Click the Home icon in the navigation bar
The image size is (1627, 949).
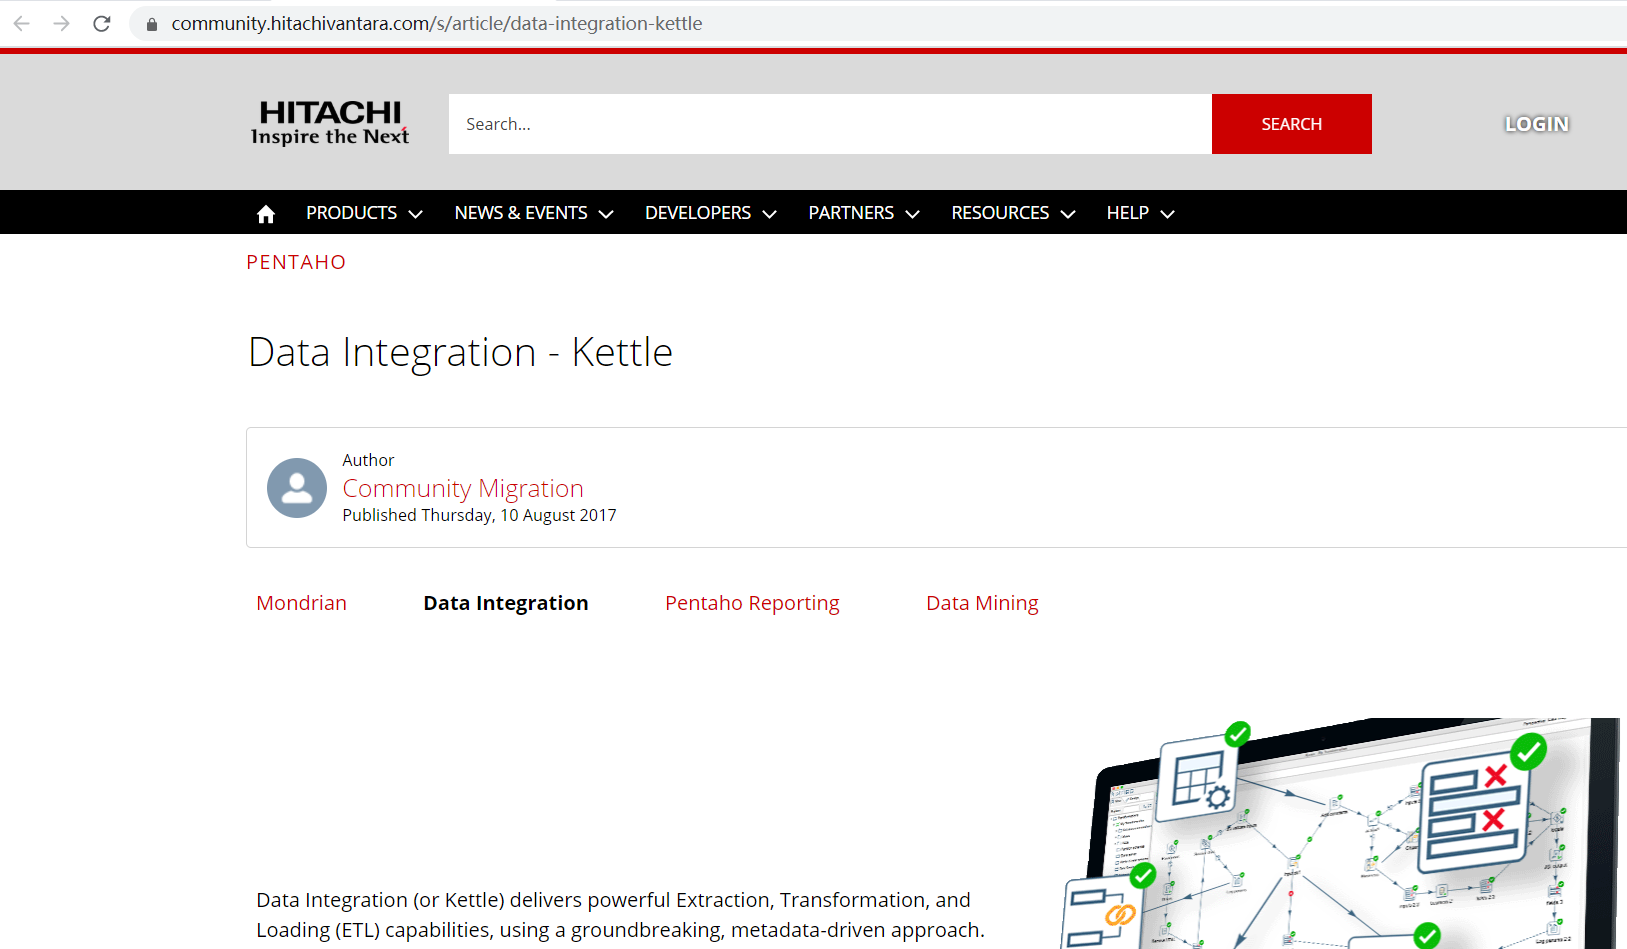point(265,212)
